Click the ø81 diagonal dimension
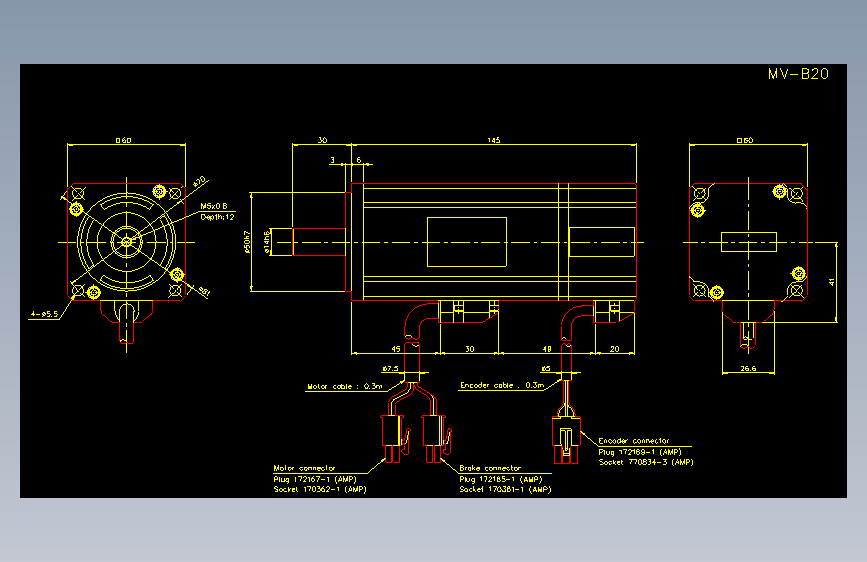 point(204,290)
